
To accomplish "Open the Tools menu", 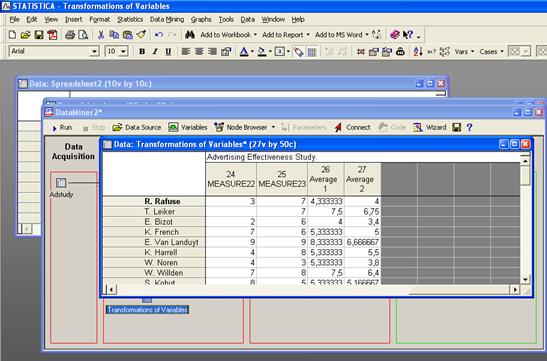I will 226,20.
